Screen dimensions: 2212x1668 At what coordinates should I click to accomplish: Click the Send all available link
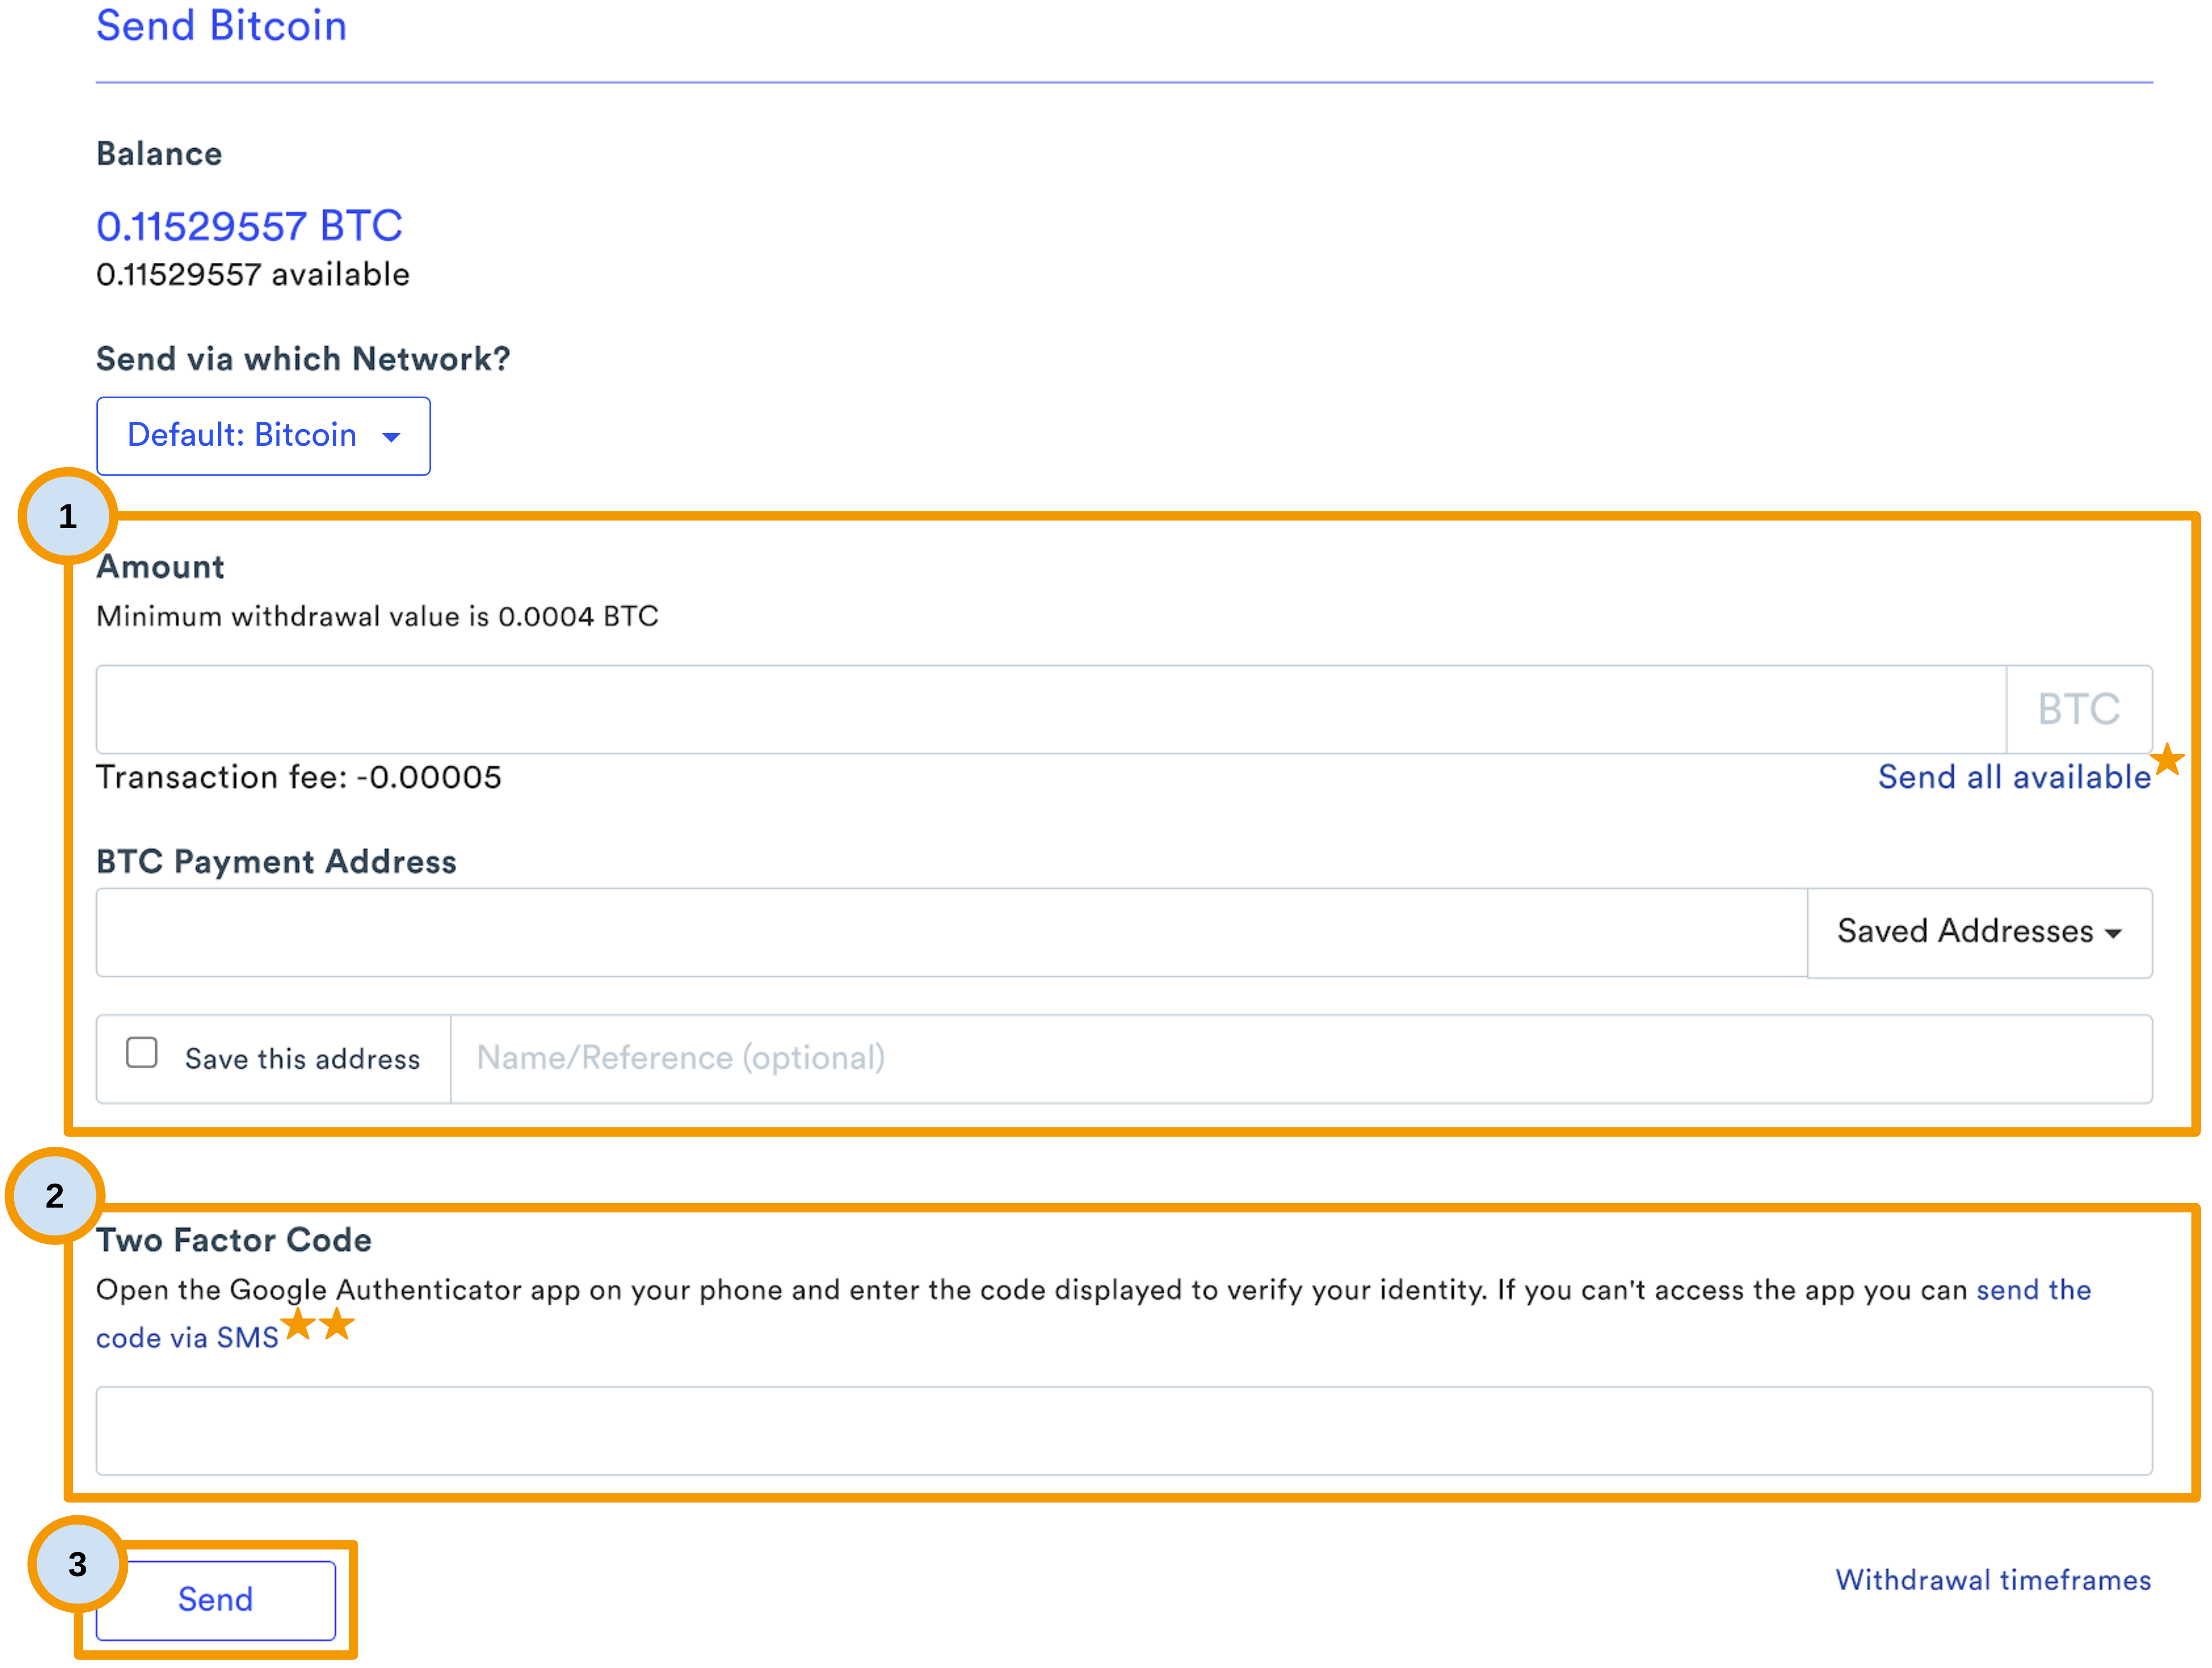click(x=2014, y=777)
